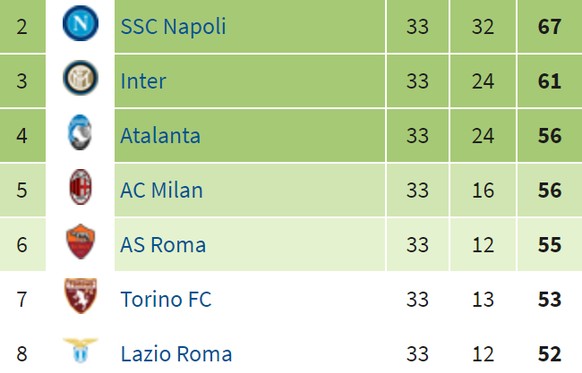Click the AS Roma club crest
The height and width of the screenshot is (373, 582).
point(81,241)
